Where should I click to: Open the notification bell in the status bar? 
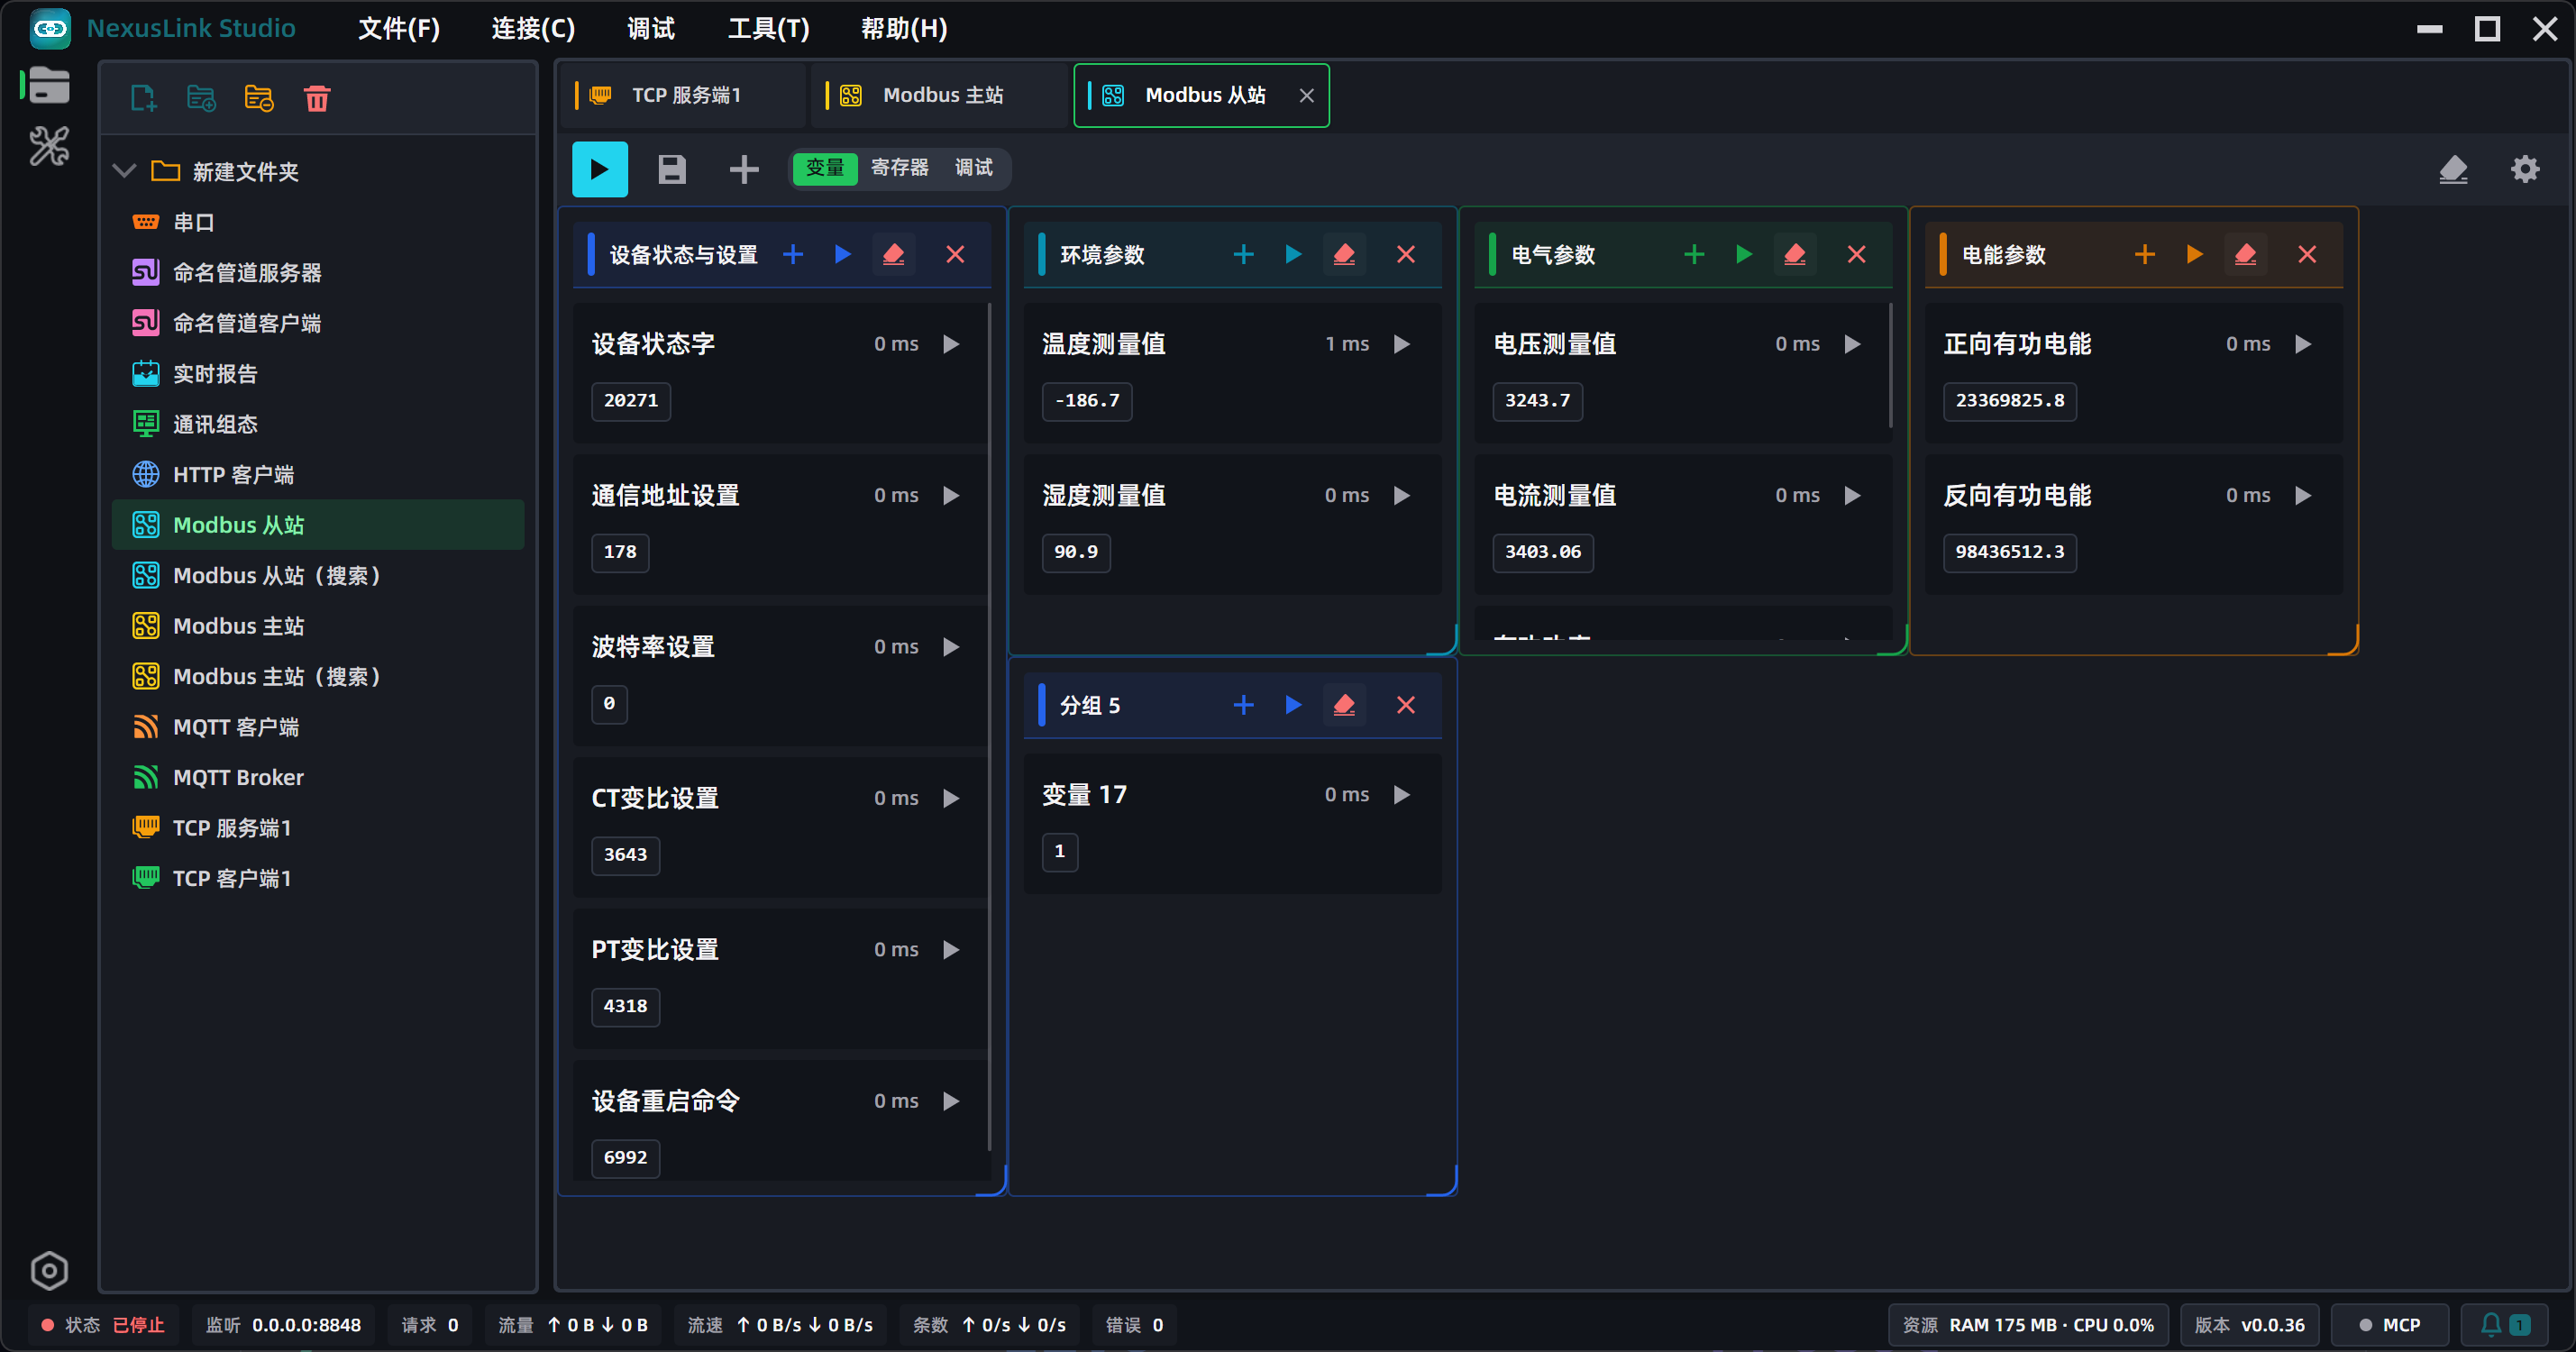[2505, 1324]
